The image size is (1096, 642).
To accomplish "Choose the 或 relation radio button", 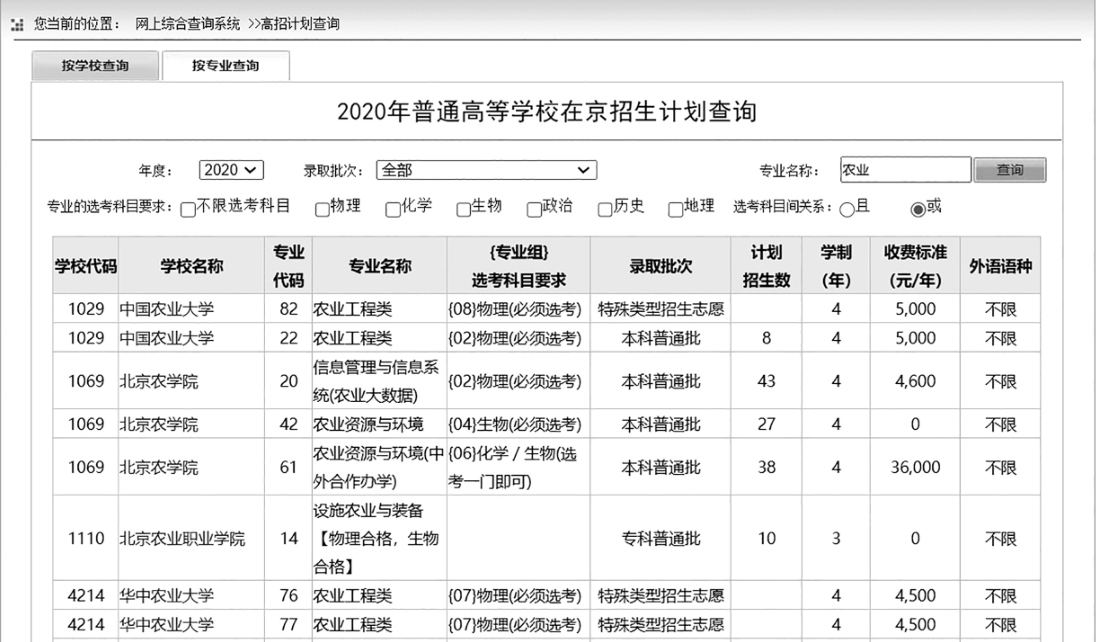I will pyautogui.click(x=917, y=209).
